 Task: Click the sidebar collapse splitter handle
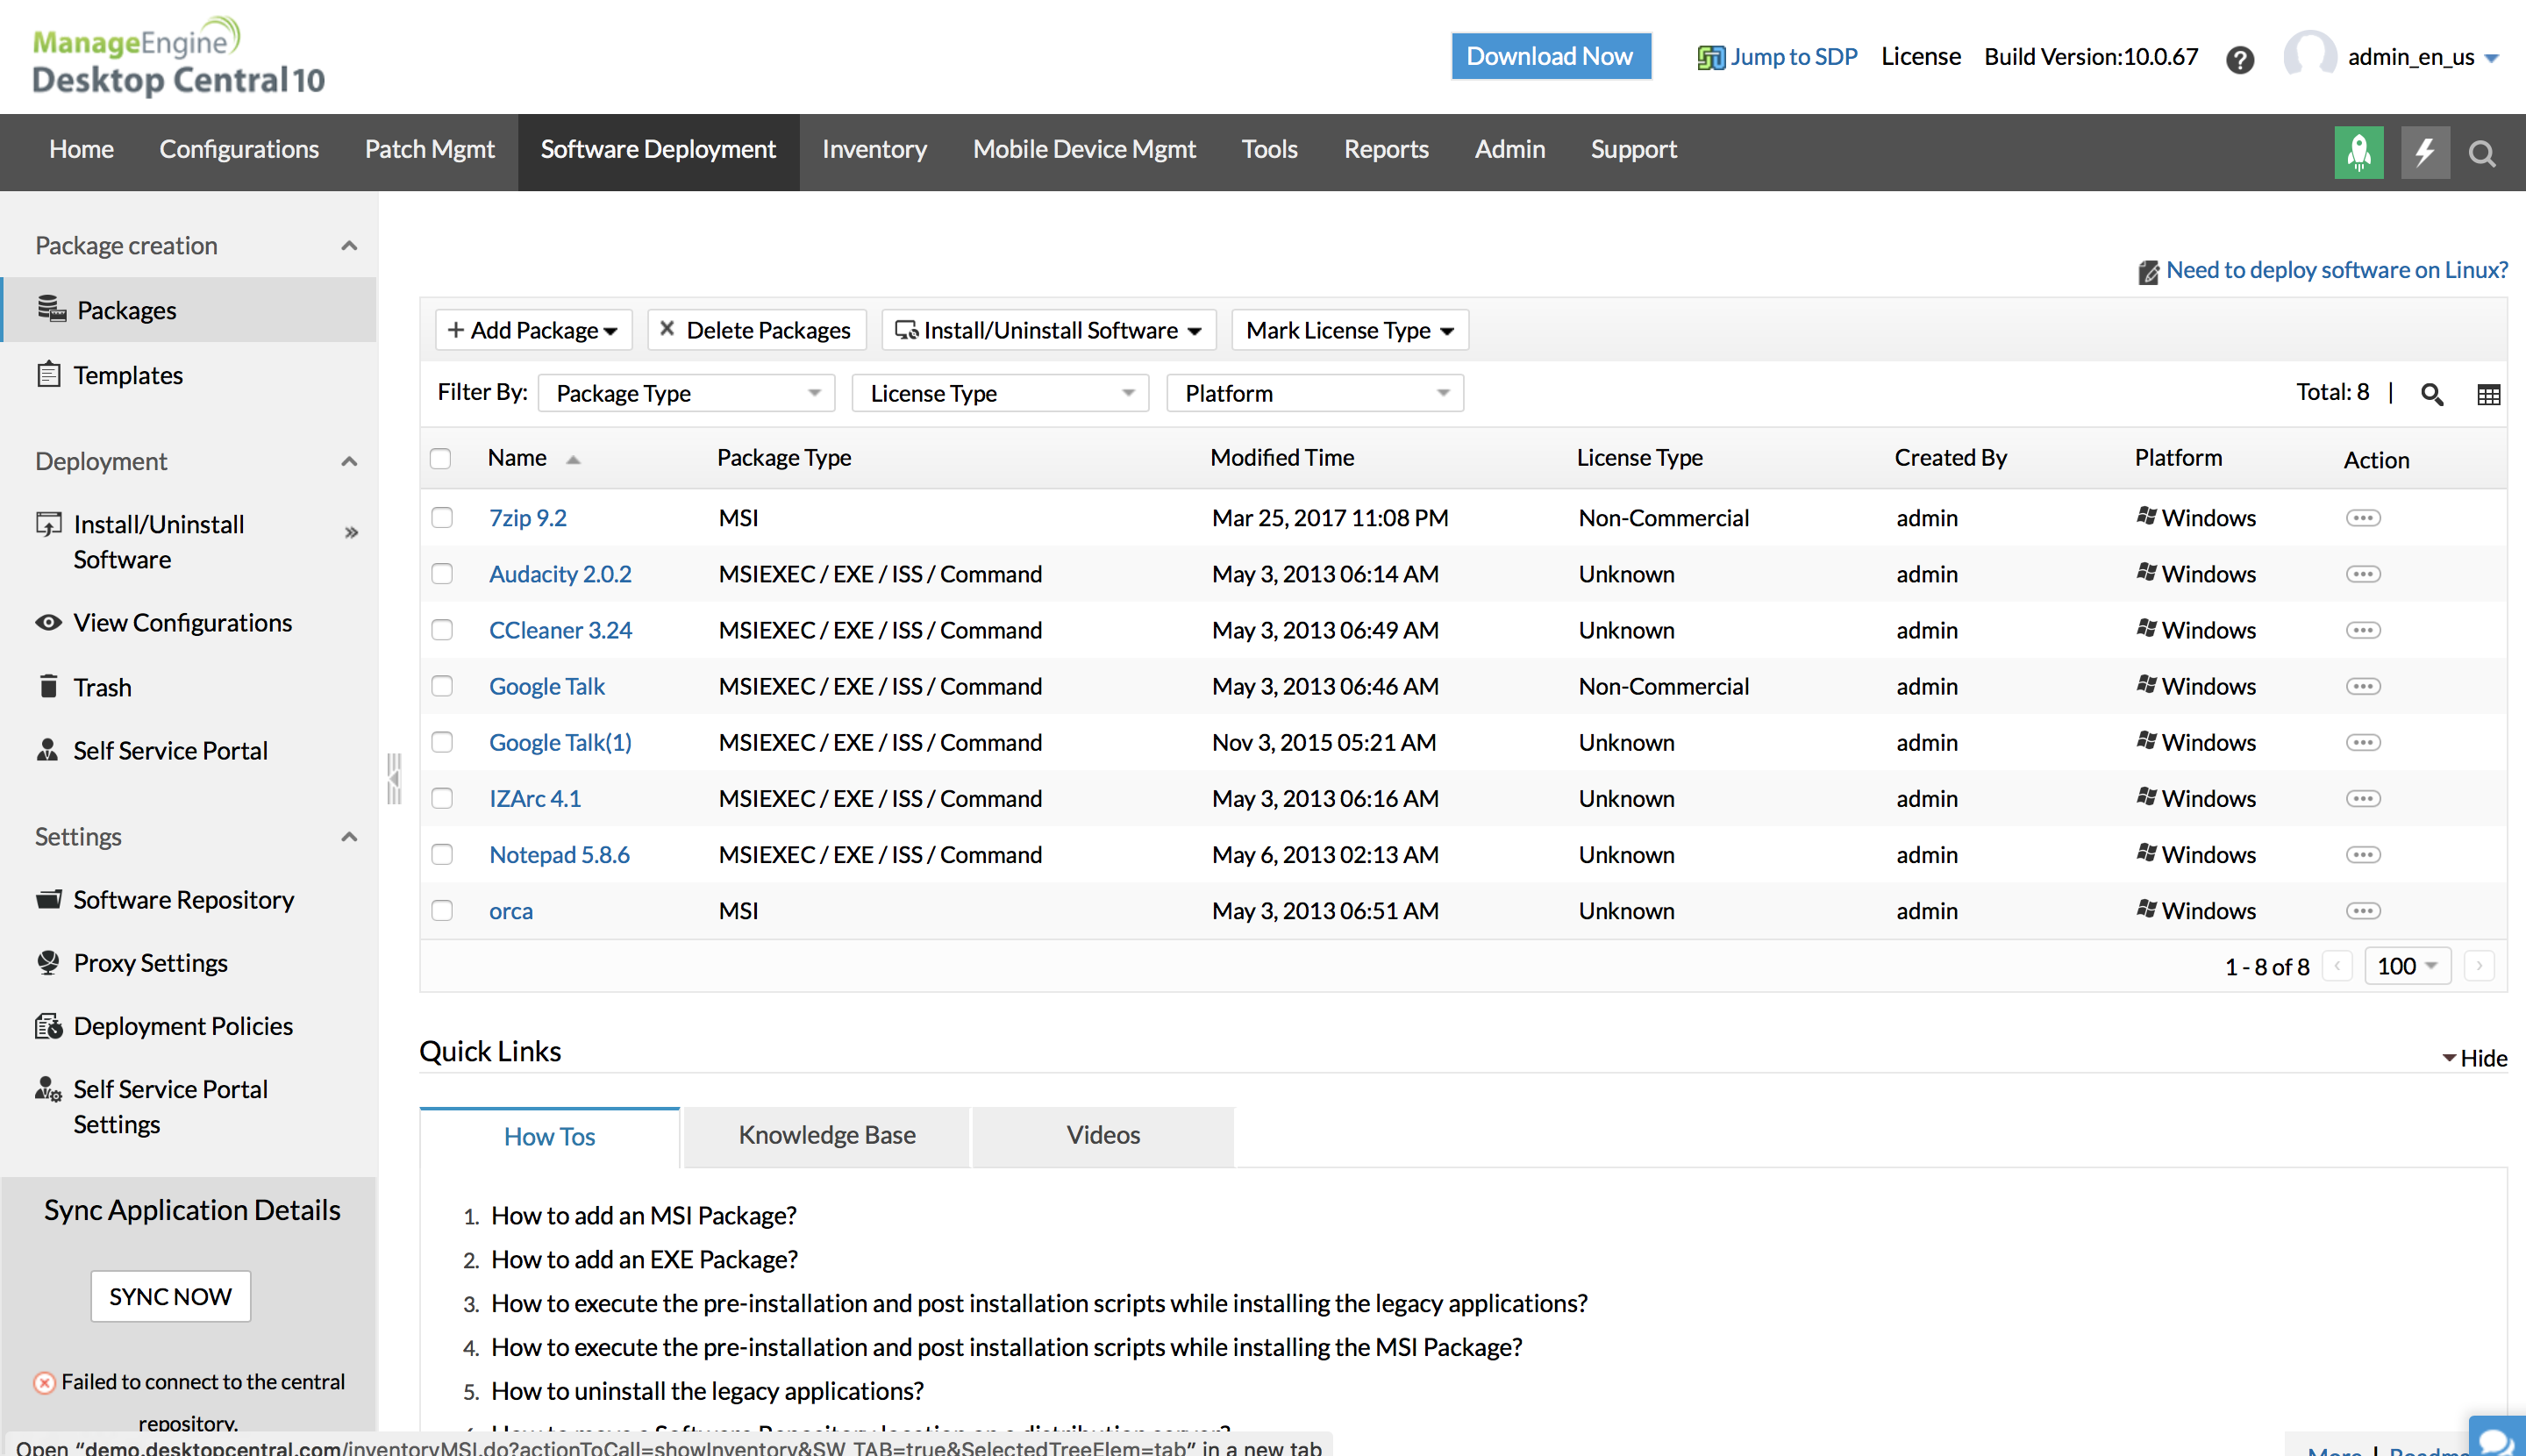coord(394,779)
